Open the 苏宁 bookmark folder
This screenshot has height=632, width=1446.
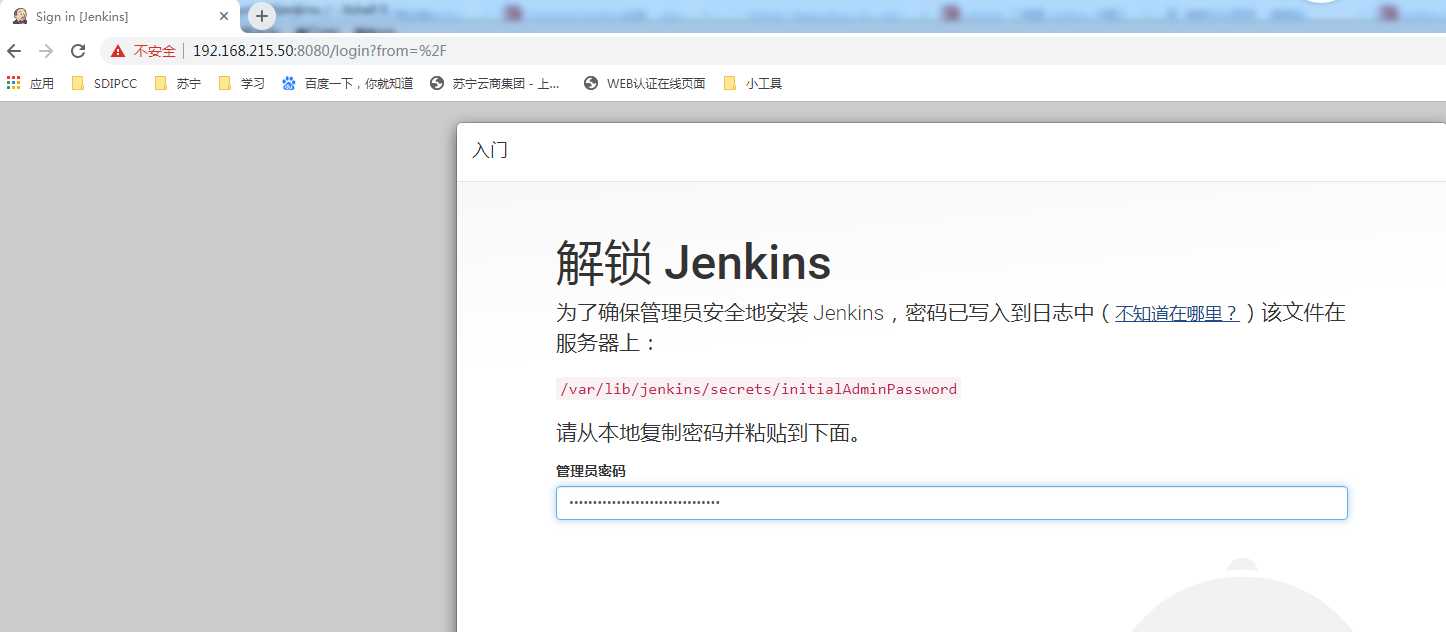click(177, 84)
